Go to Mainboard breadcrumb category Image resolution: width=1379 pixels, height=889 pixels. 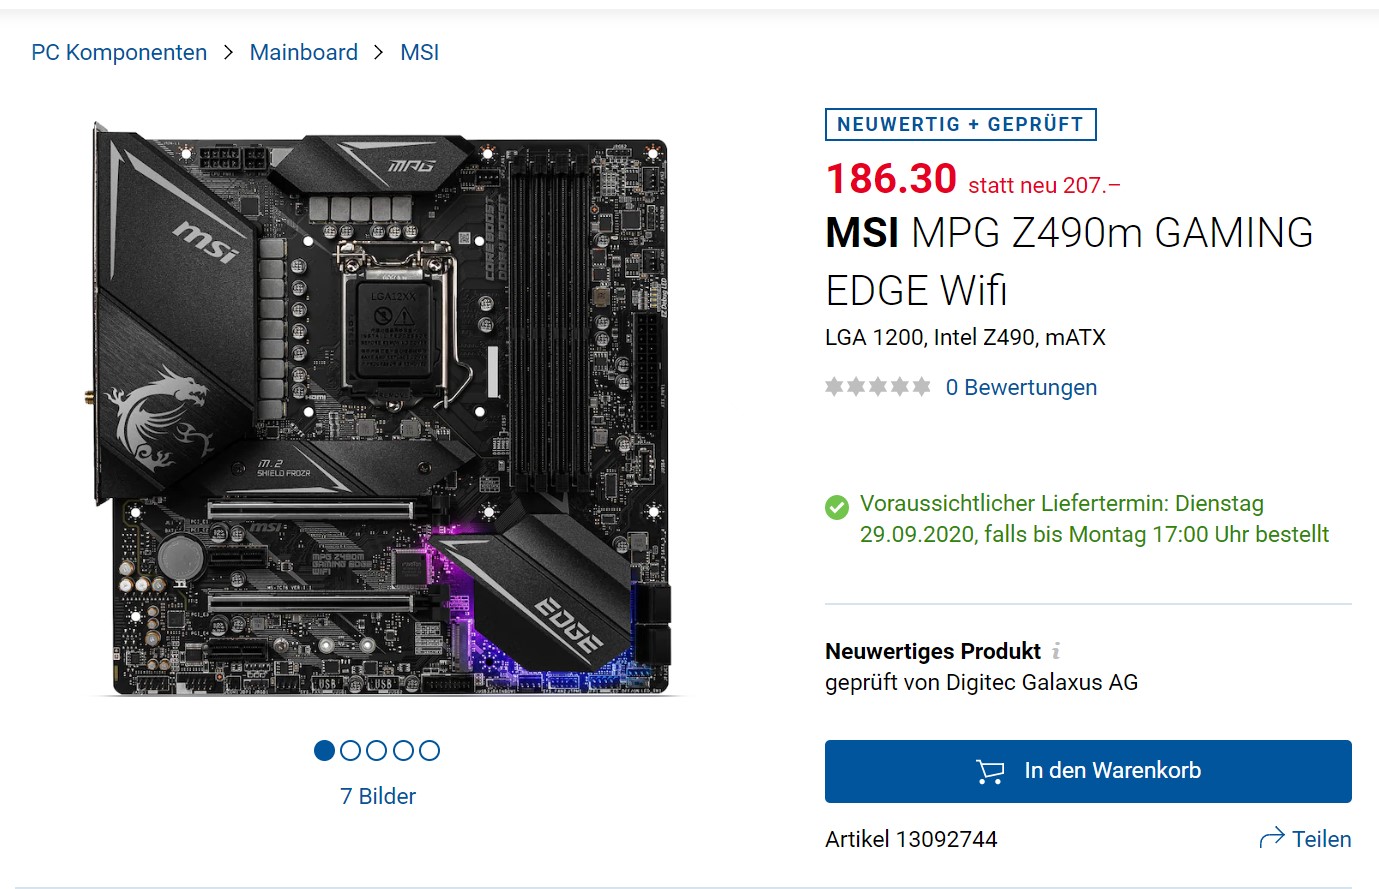(x=304, y=52)
